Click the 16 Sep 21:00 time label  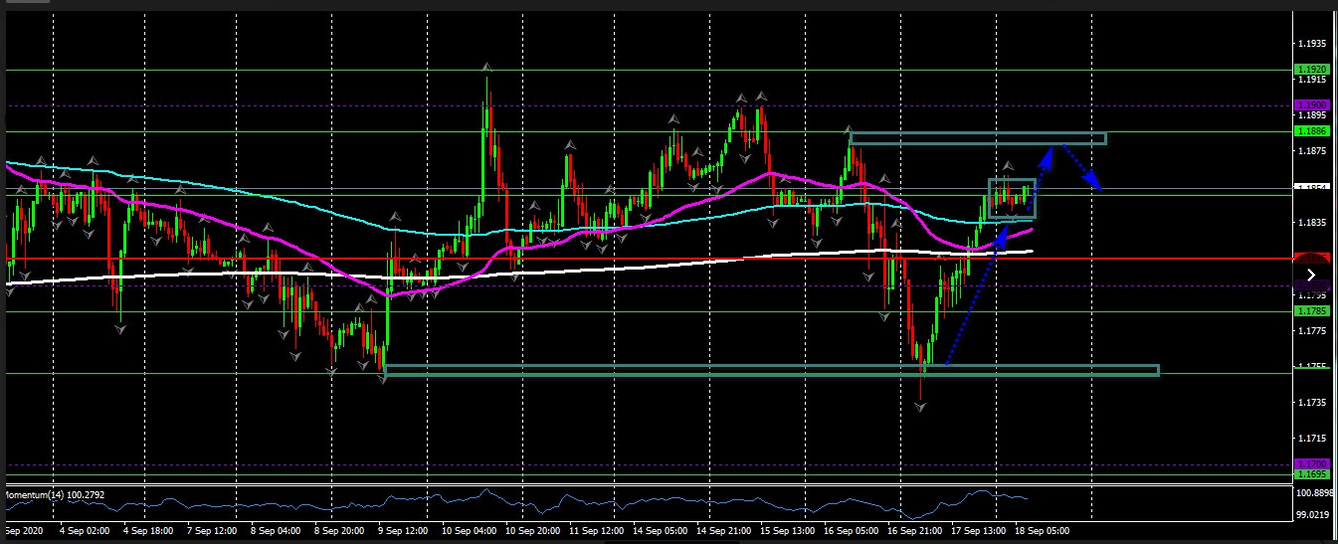[912, 530]
